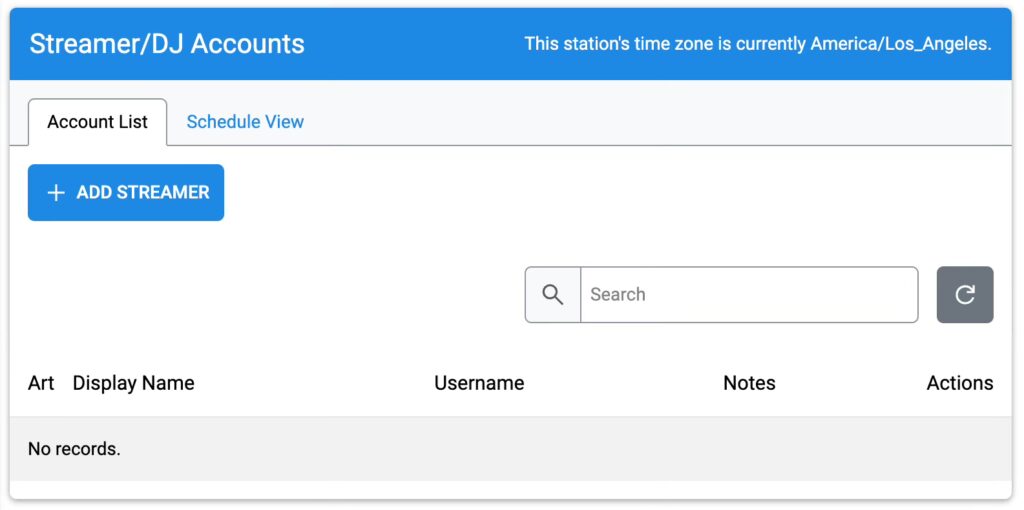This screenshot has height=510, width=1024.
Task: Click the America/Los_Angeles time zone name
Action: point(899,44)
